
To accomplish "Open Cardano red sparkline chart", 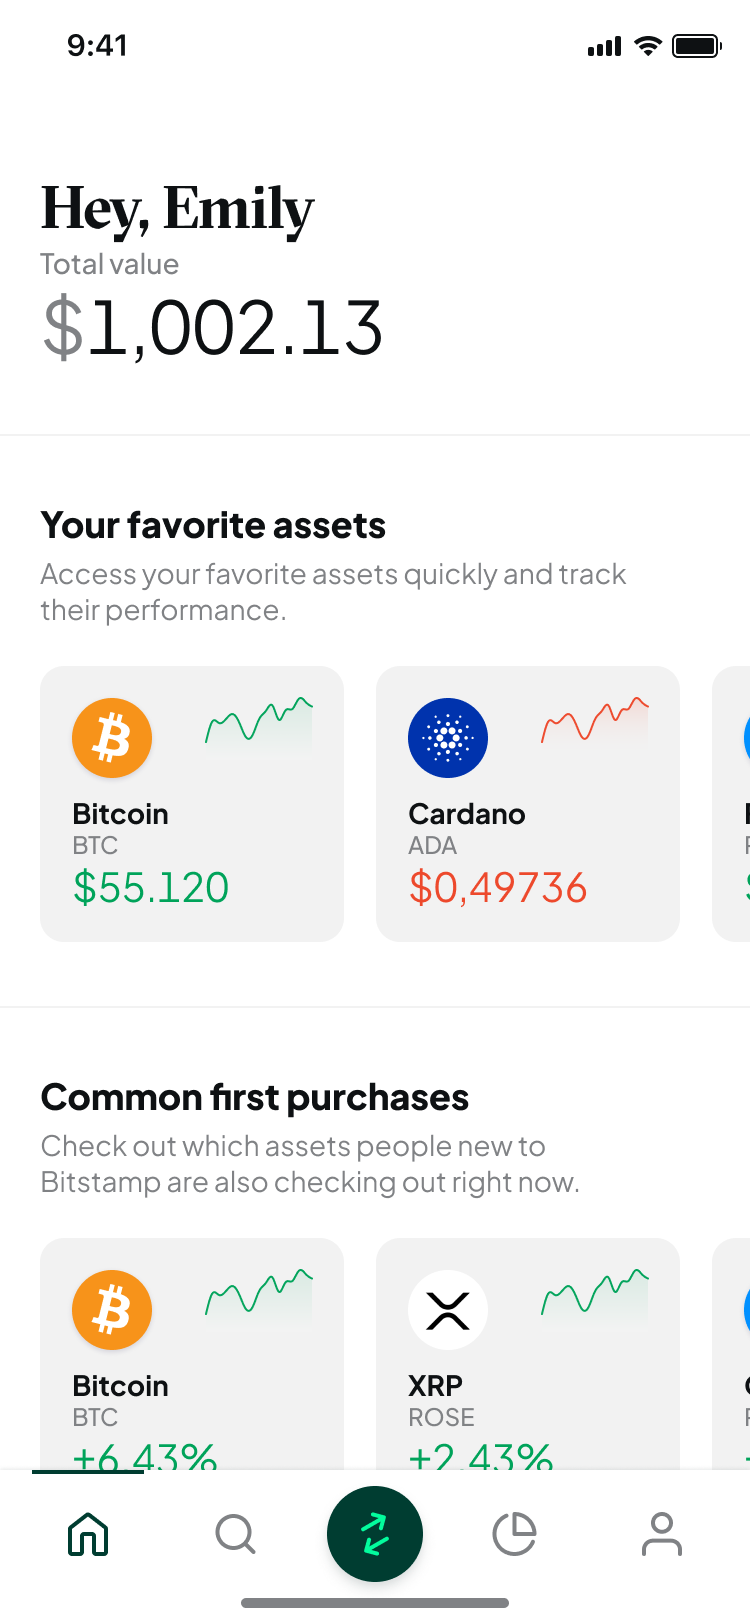I will (595, 720).
